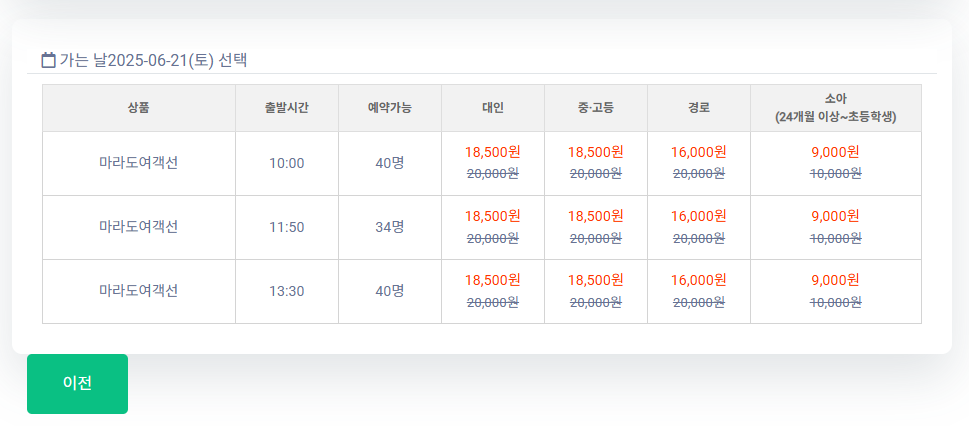Click 중·고등 price 18,500원 in 11:50 row

click(596, 216)
